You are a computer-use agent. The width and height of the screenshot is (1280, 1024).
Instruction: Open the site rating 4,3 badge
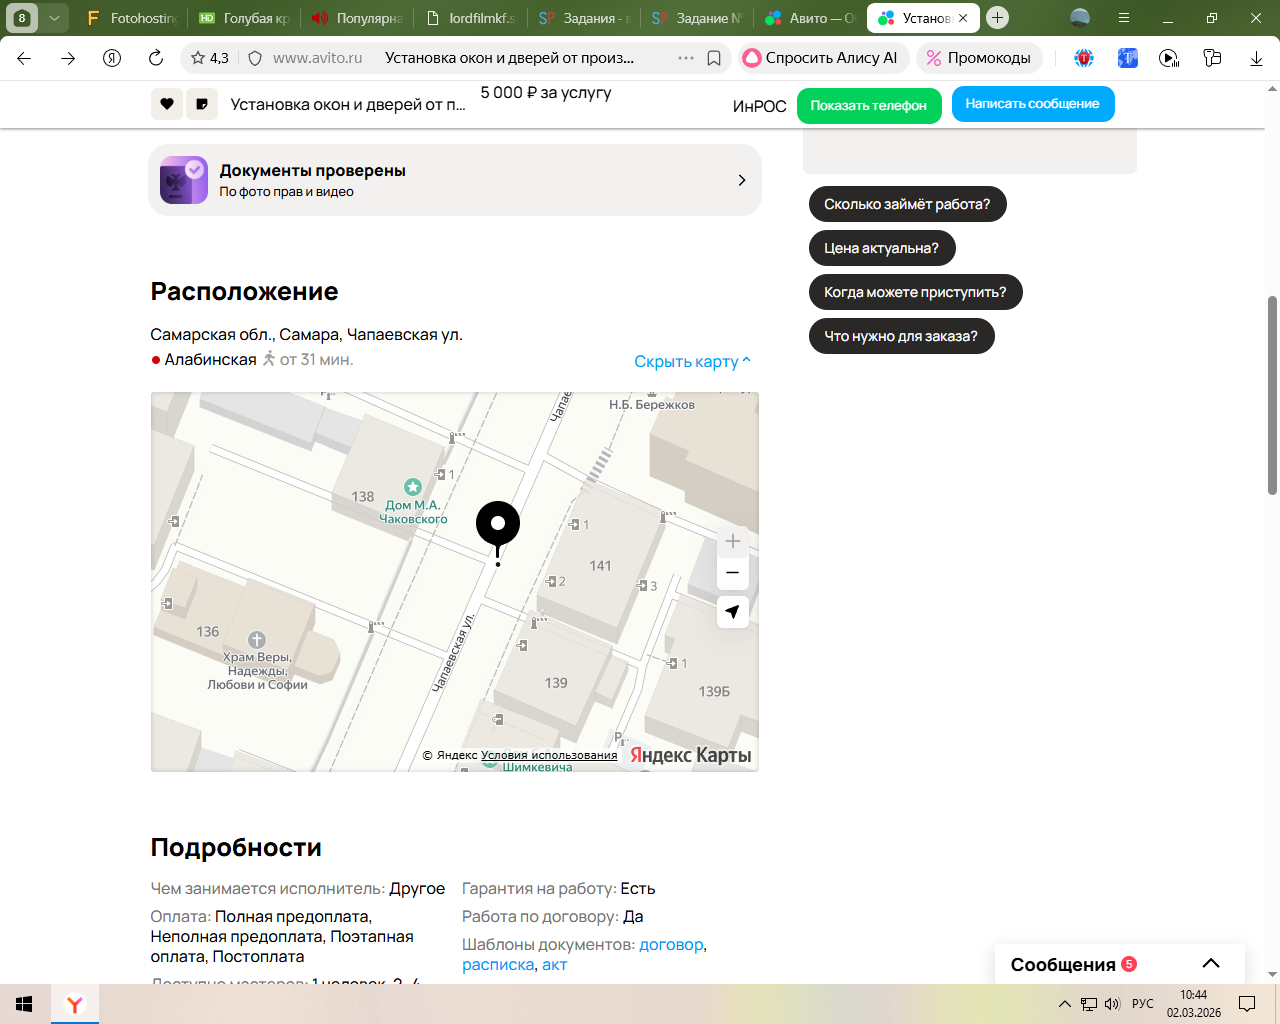[x=210, y=58]
